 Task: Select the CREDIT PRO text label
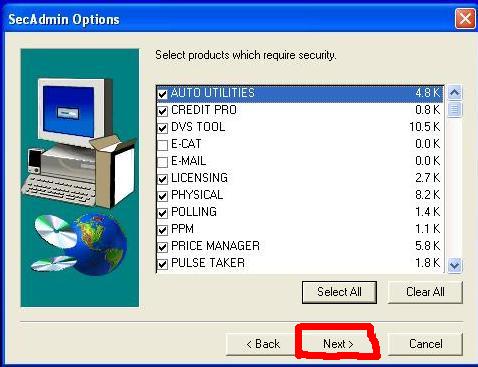pos(204,110)
